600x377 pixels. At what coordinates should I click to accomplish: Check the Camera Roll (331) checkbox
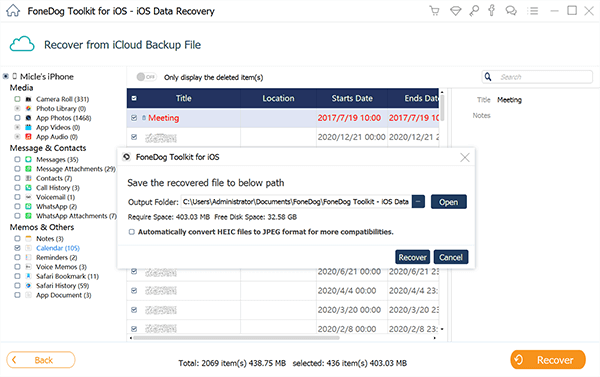17,99
